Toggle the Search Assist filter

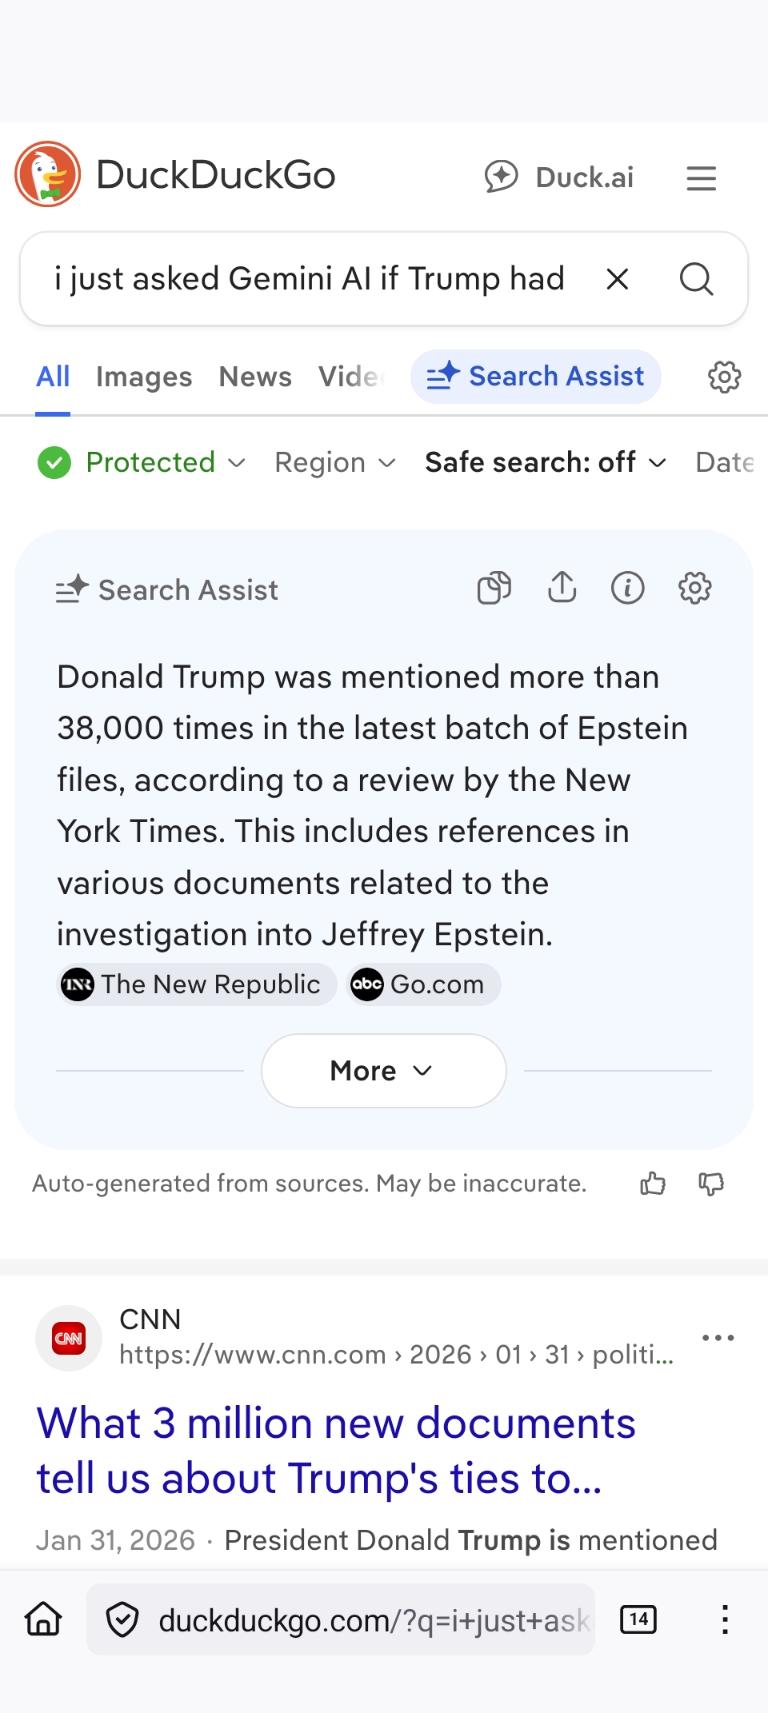536,377
